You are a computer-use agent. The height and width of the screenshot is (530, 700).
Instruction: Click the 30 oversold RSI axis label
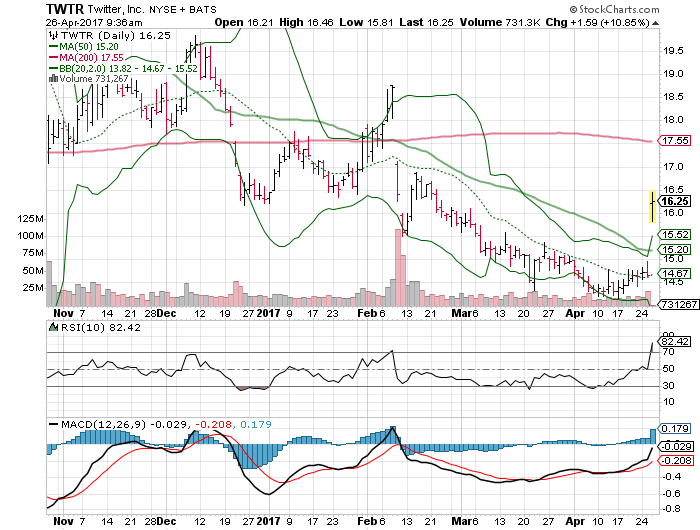point(668,385)
